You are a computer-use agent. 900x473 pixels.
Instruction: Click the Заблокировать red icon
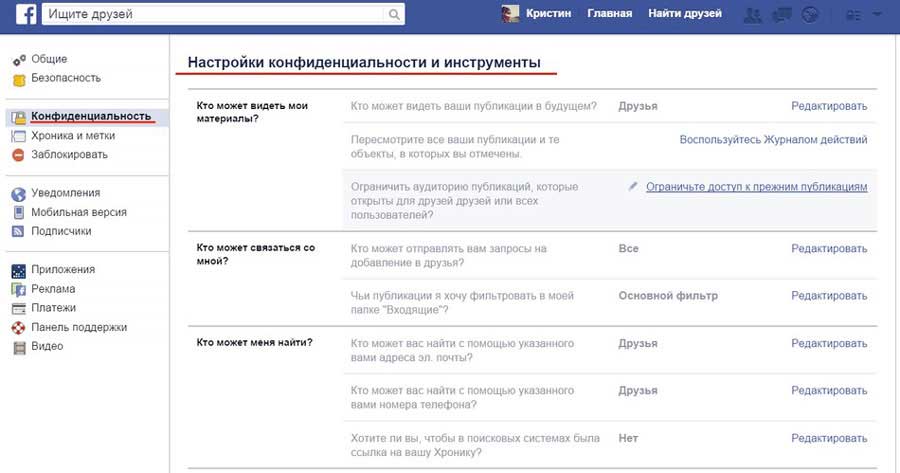[x=19, y=155]
